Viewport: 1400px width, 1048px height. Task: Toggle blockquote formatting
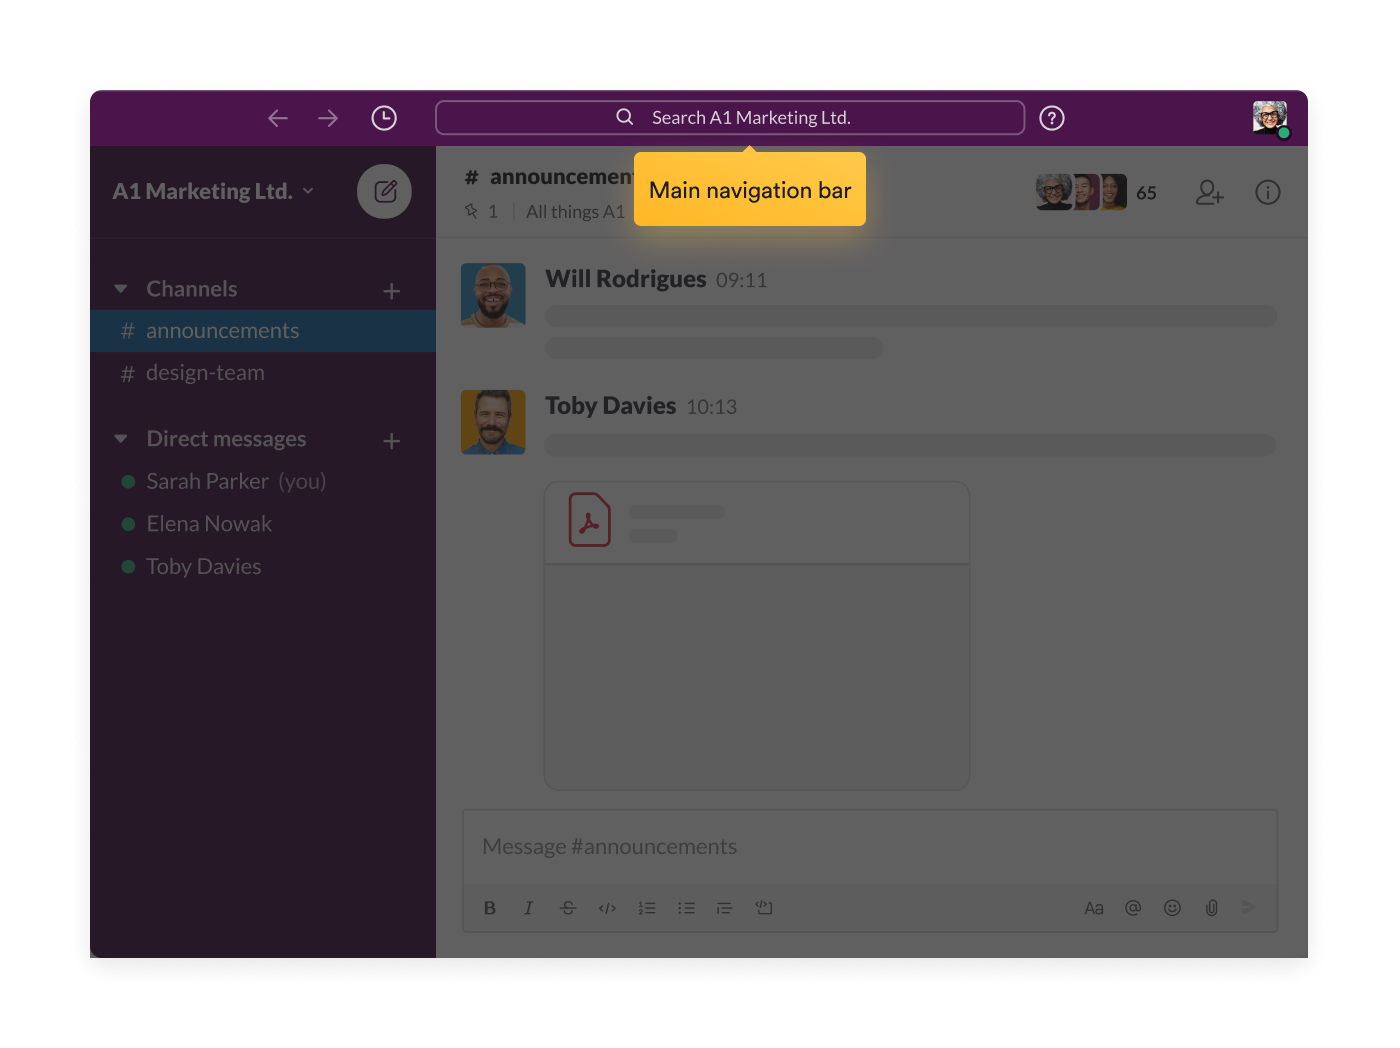(x=725, y=908)
